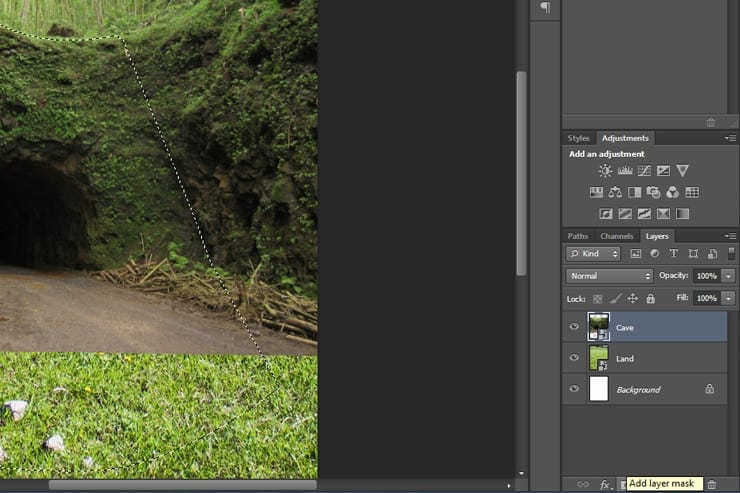Image resolution: width=740 pixels, height=493 pixels.
Task: Lock transparent pixels
Action: click(x=597, y=299)
